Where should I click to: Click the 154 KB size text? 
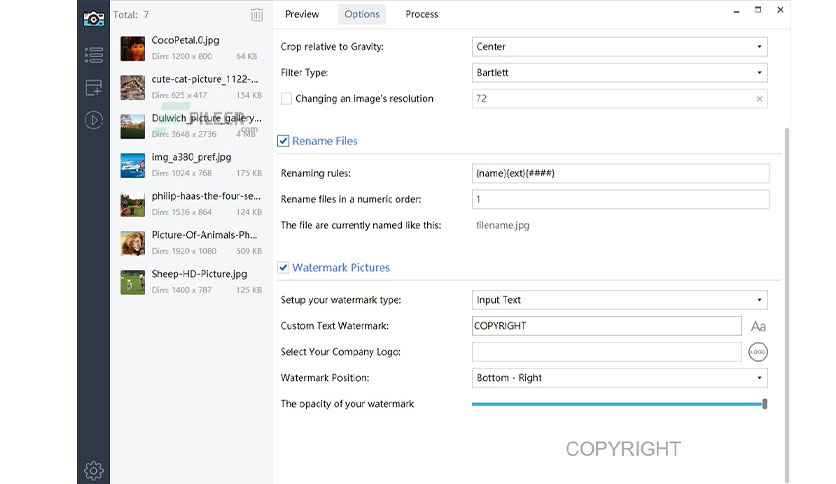point(249,95)
